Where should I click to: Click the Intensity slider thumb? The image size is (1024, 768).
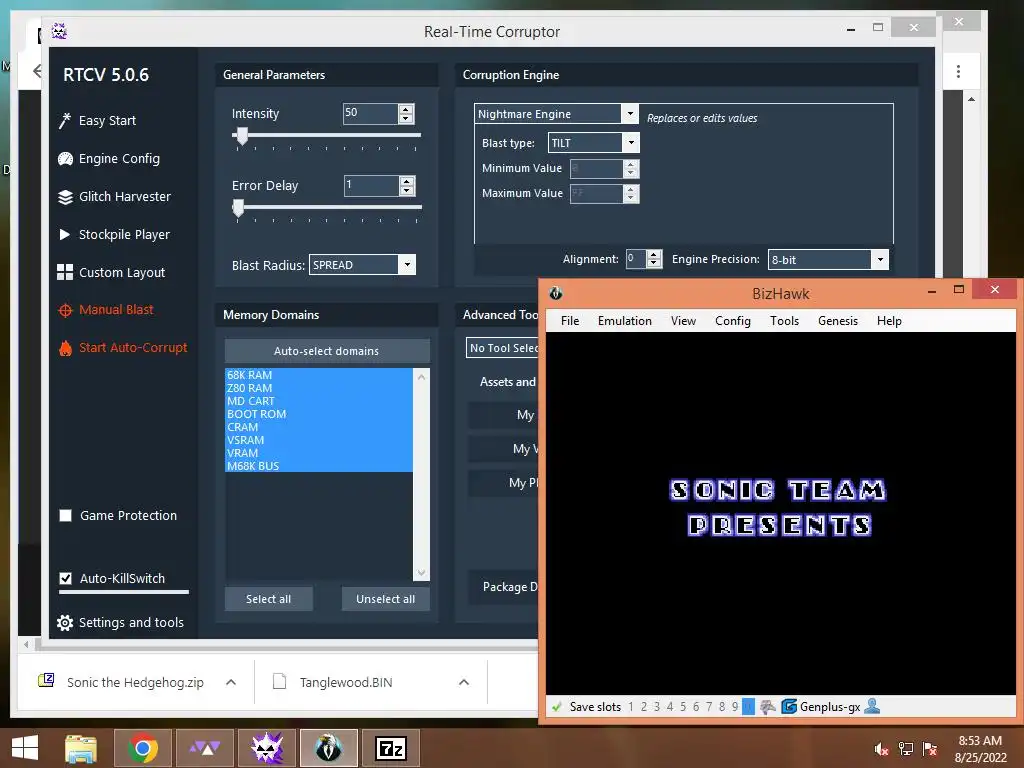click(242, 136)
